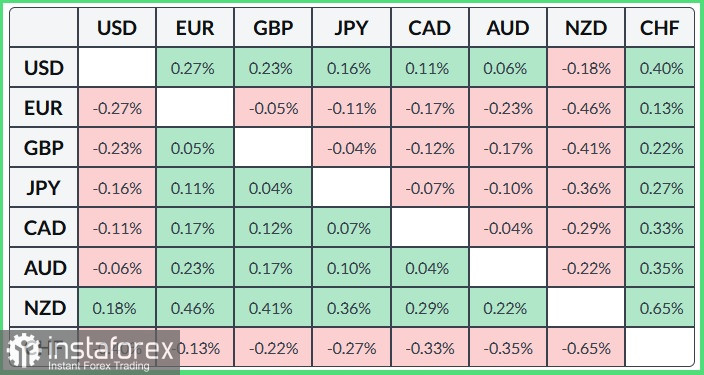Viewport: 704px width, 375px height.
Task: Click the EUR row label
Action: (44, 108)
